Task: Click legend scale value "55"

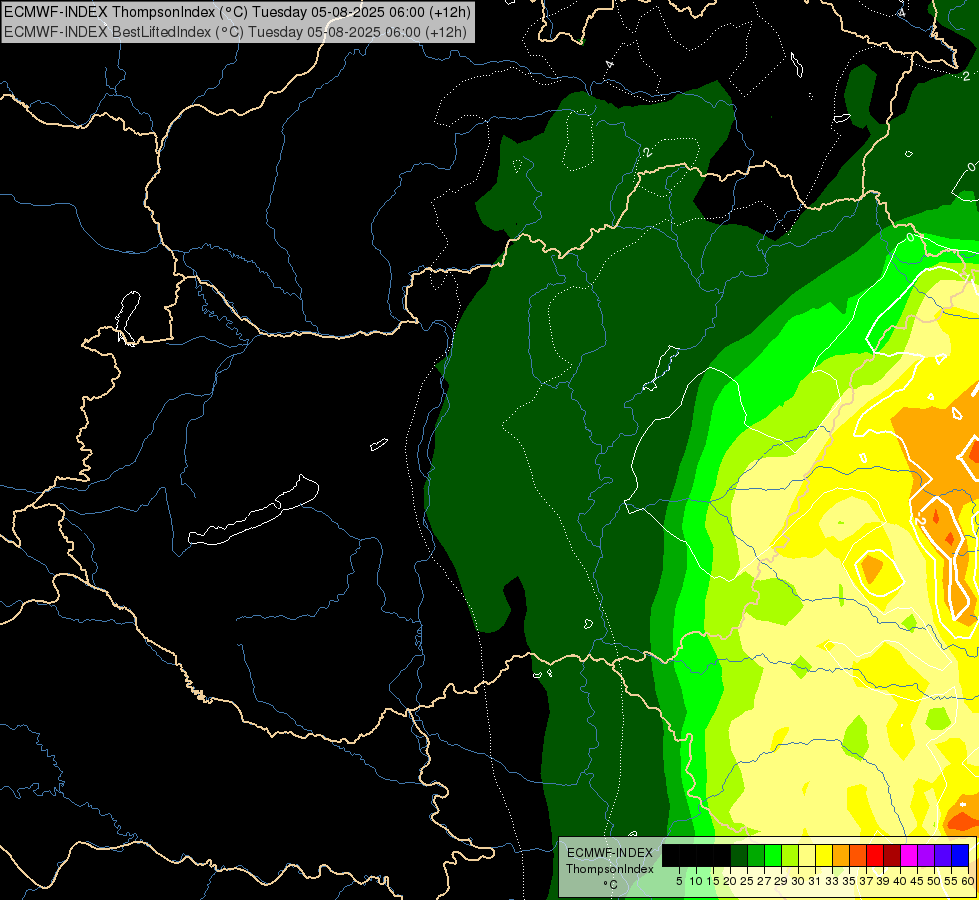Action: tap(952, 881)
